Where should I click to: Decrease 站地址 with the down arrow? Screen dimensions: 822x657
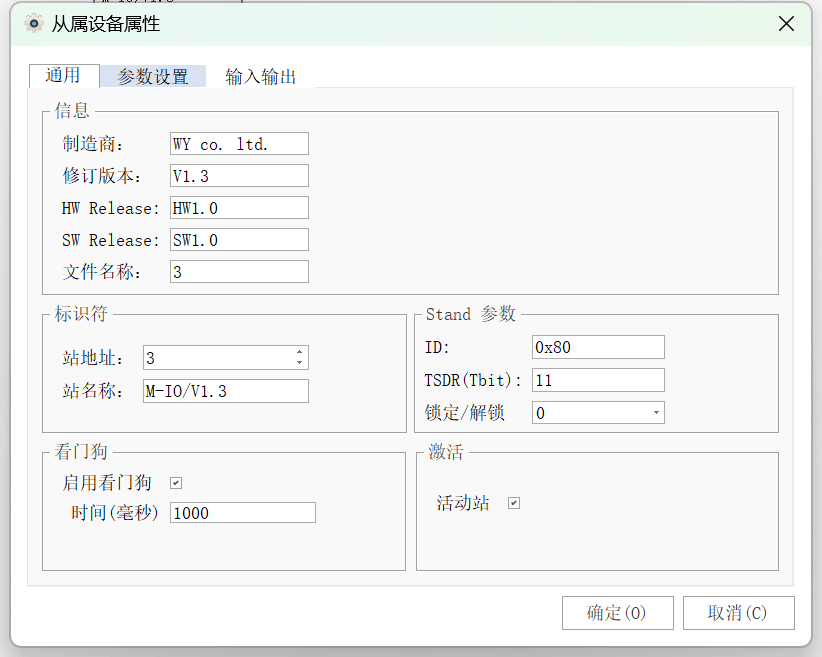pos(299,363)
